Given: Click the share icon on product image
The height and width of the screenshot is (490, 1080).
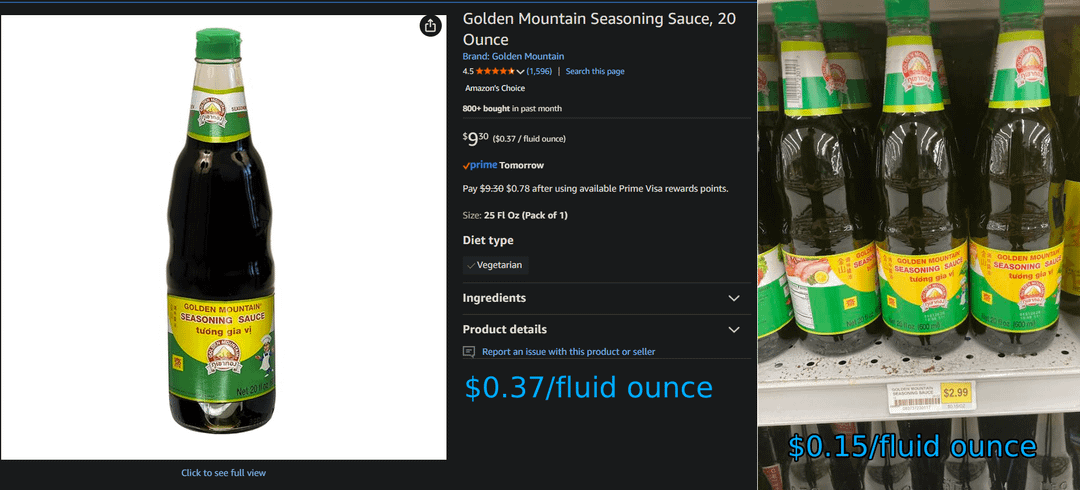Looking at the screenshot, I should click(x=430, y=26).
